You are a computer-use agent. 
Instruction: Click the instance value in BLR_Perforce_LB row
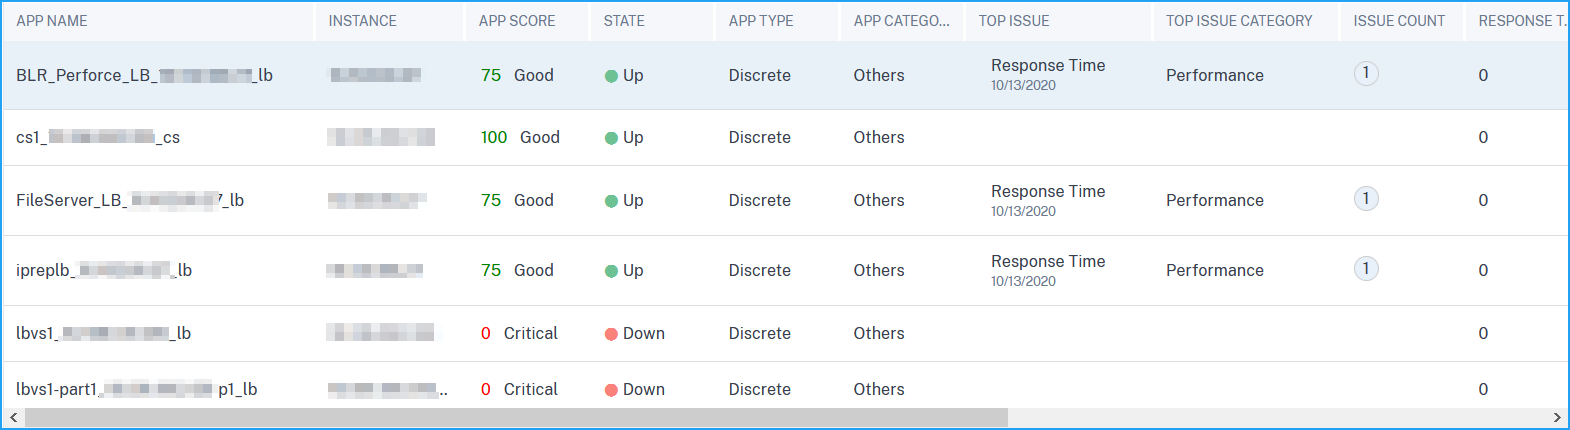(376, 75)
